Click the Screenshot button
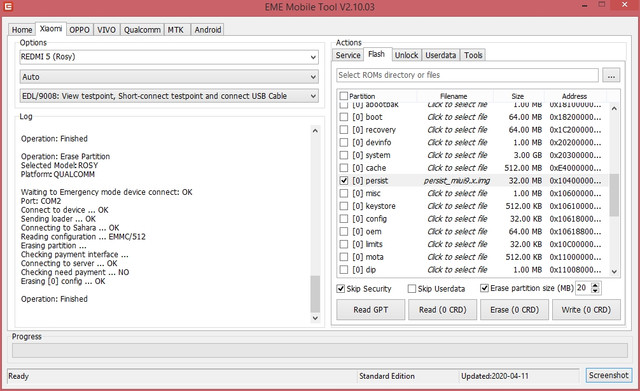This screenshot has height=391, width=640. [608, 375]
